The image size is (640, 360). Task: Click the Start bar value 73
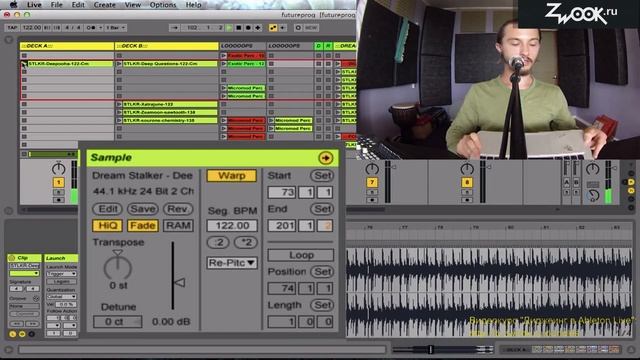tap(281, 192)
